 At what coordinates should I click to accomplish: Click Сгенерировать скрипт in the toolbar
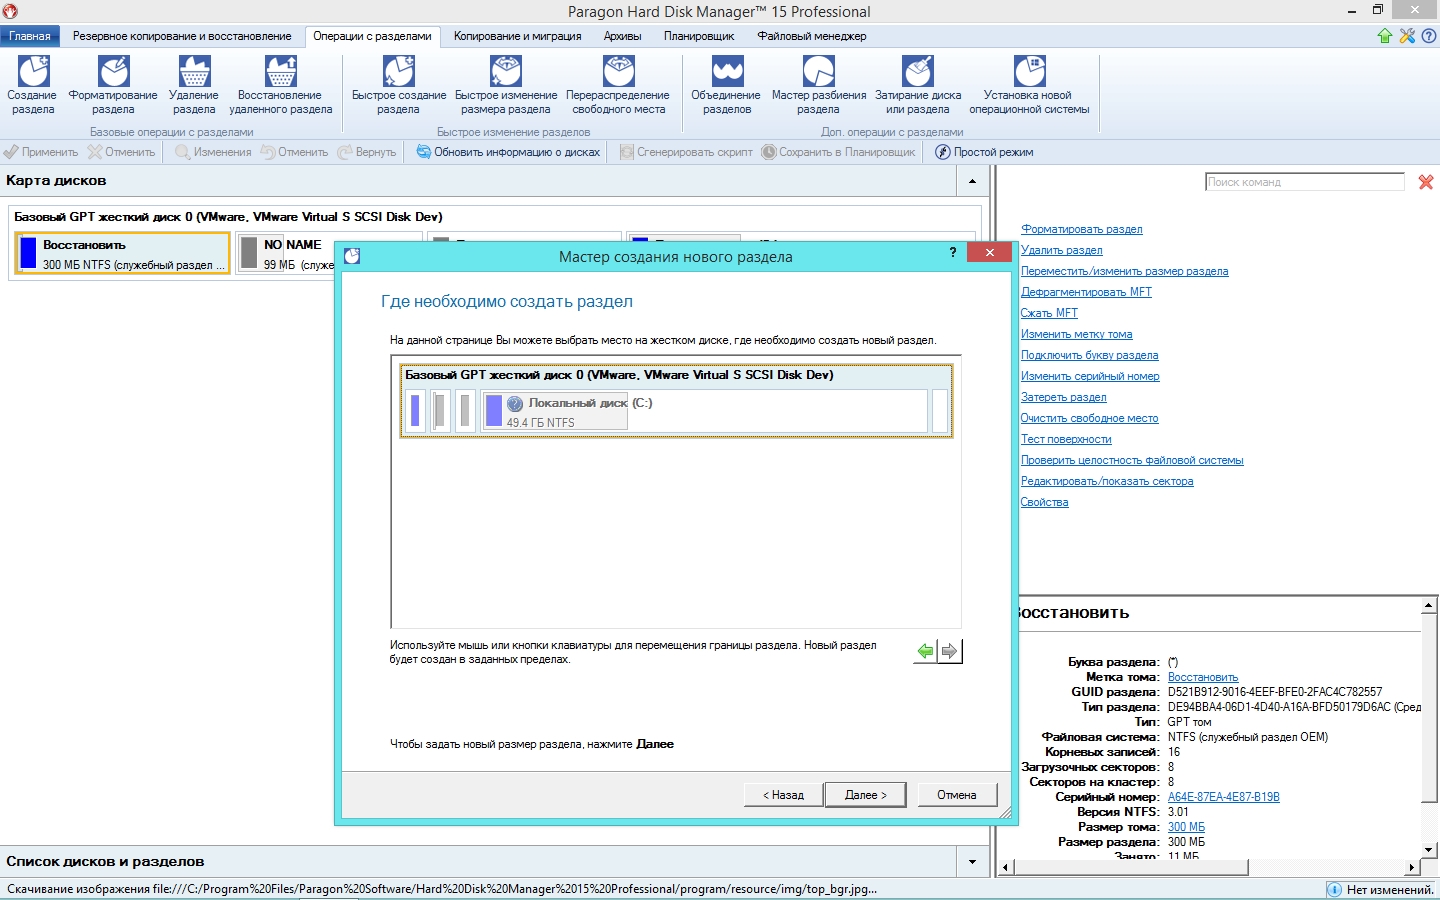pyautogui.click(x=686, y=152)
